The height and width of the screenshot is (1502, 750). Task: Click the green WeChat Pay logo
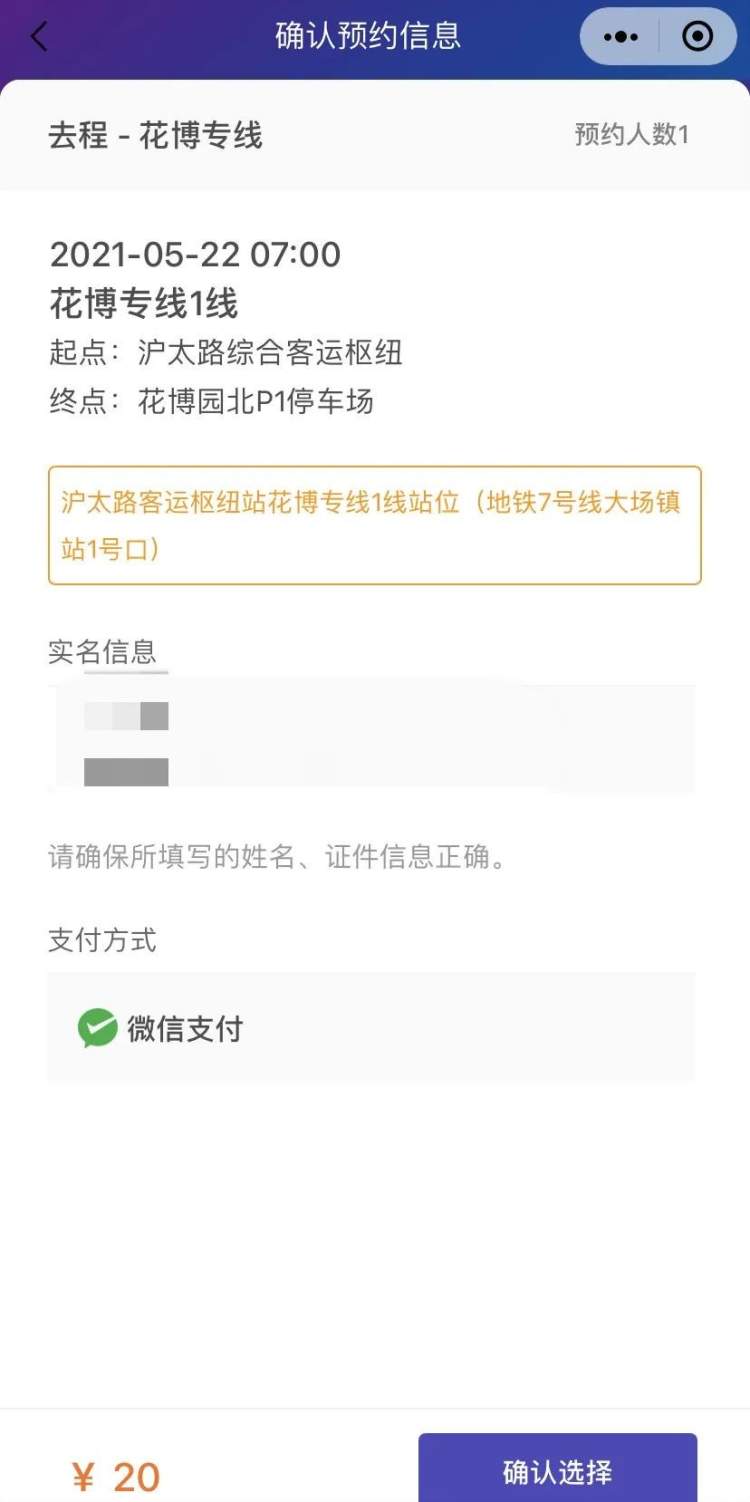97,1028
